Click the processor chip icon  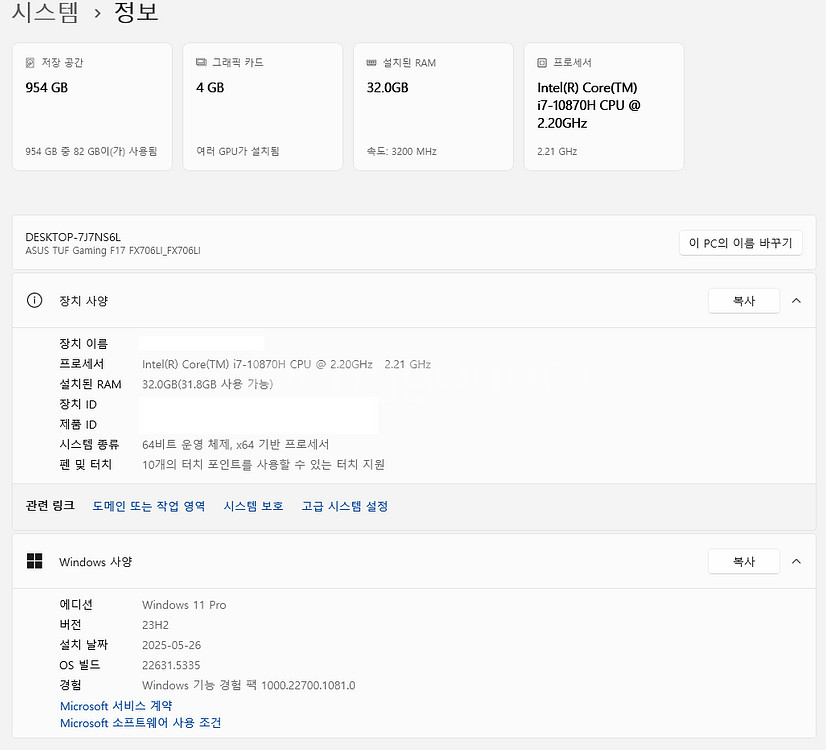542,63
